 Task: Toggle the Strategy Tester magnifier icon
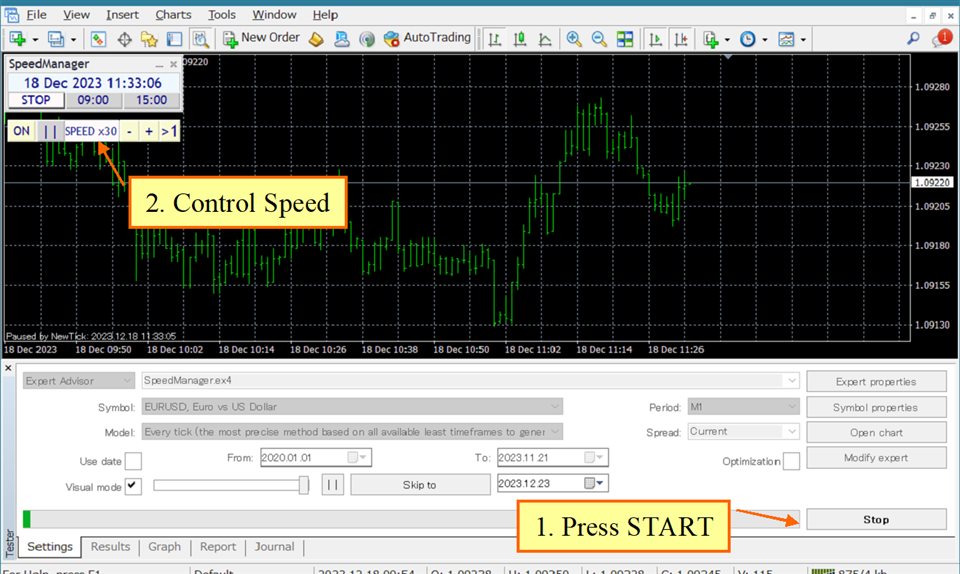200,39
